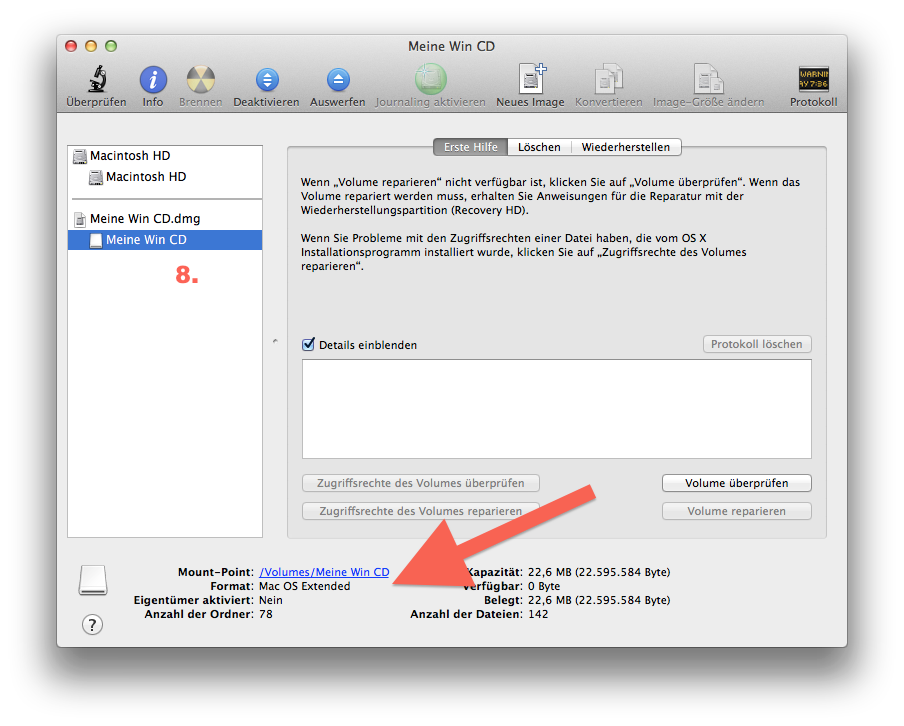Click the 'Anzahl der Dateien: 142' value
Image resolution: width=904 pixels, height=726 pixels.
click(538, 614)
